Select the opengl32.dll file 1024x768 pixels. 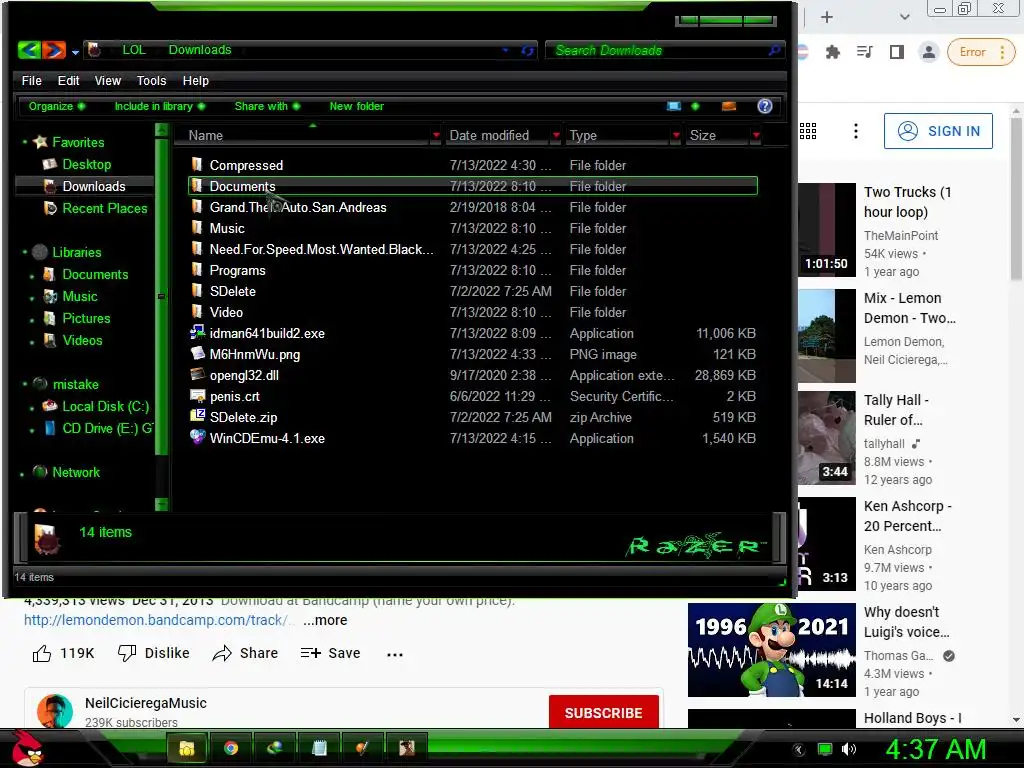[244, 375]
